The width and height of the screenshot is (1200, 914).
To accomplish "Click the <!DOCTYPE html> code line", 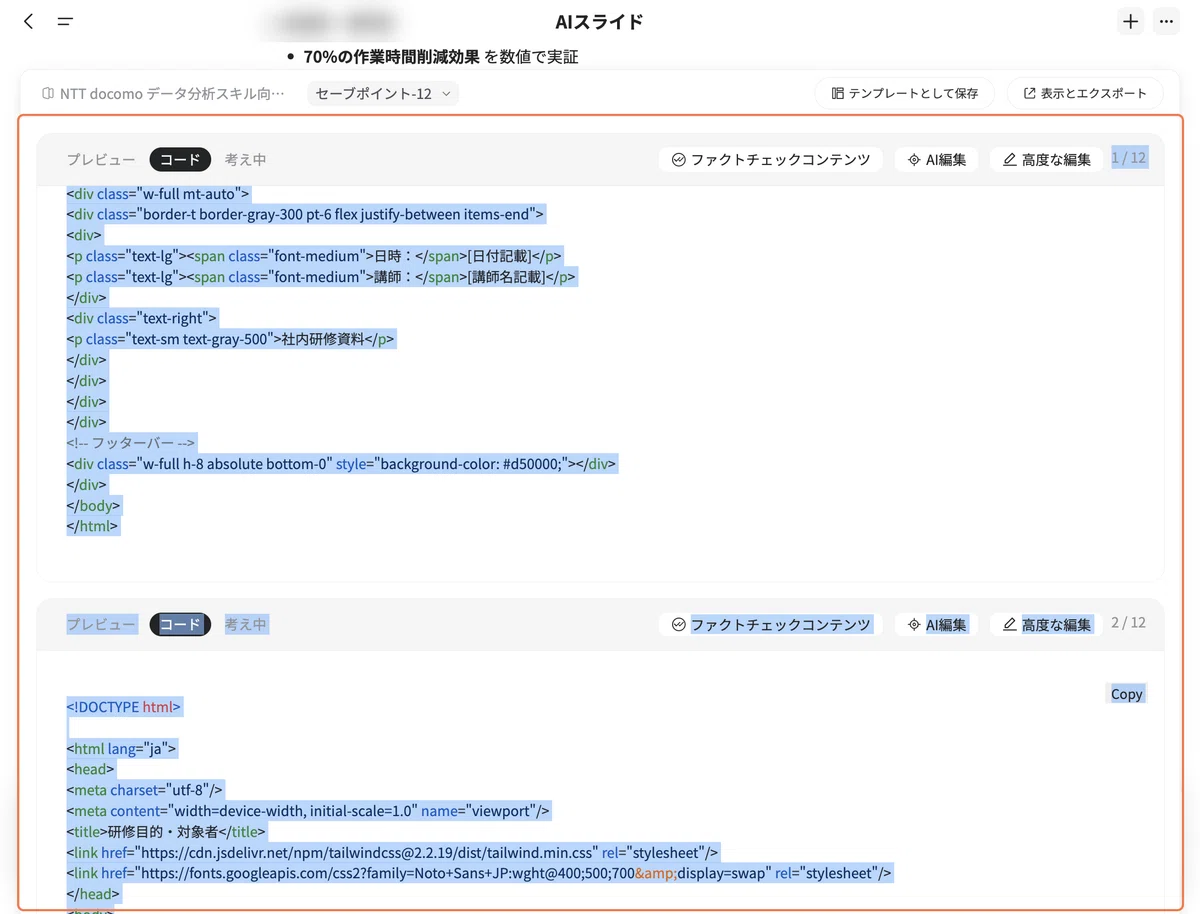I will (125, 707).
